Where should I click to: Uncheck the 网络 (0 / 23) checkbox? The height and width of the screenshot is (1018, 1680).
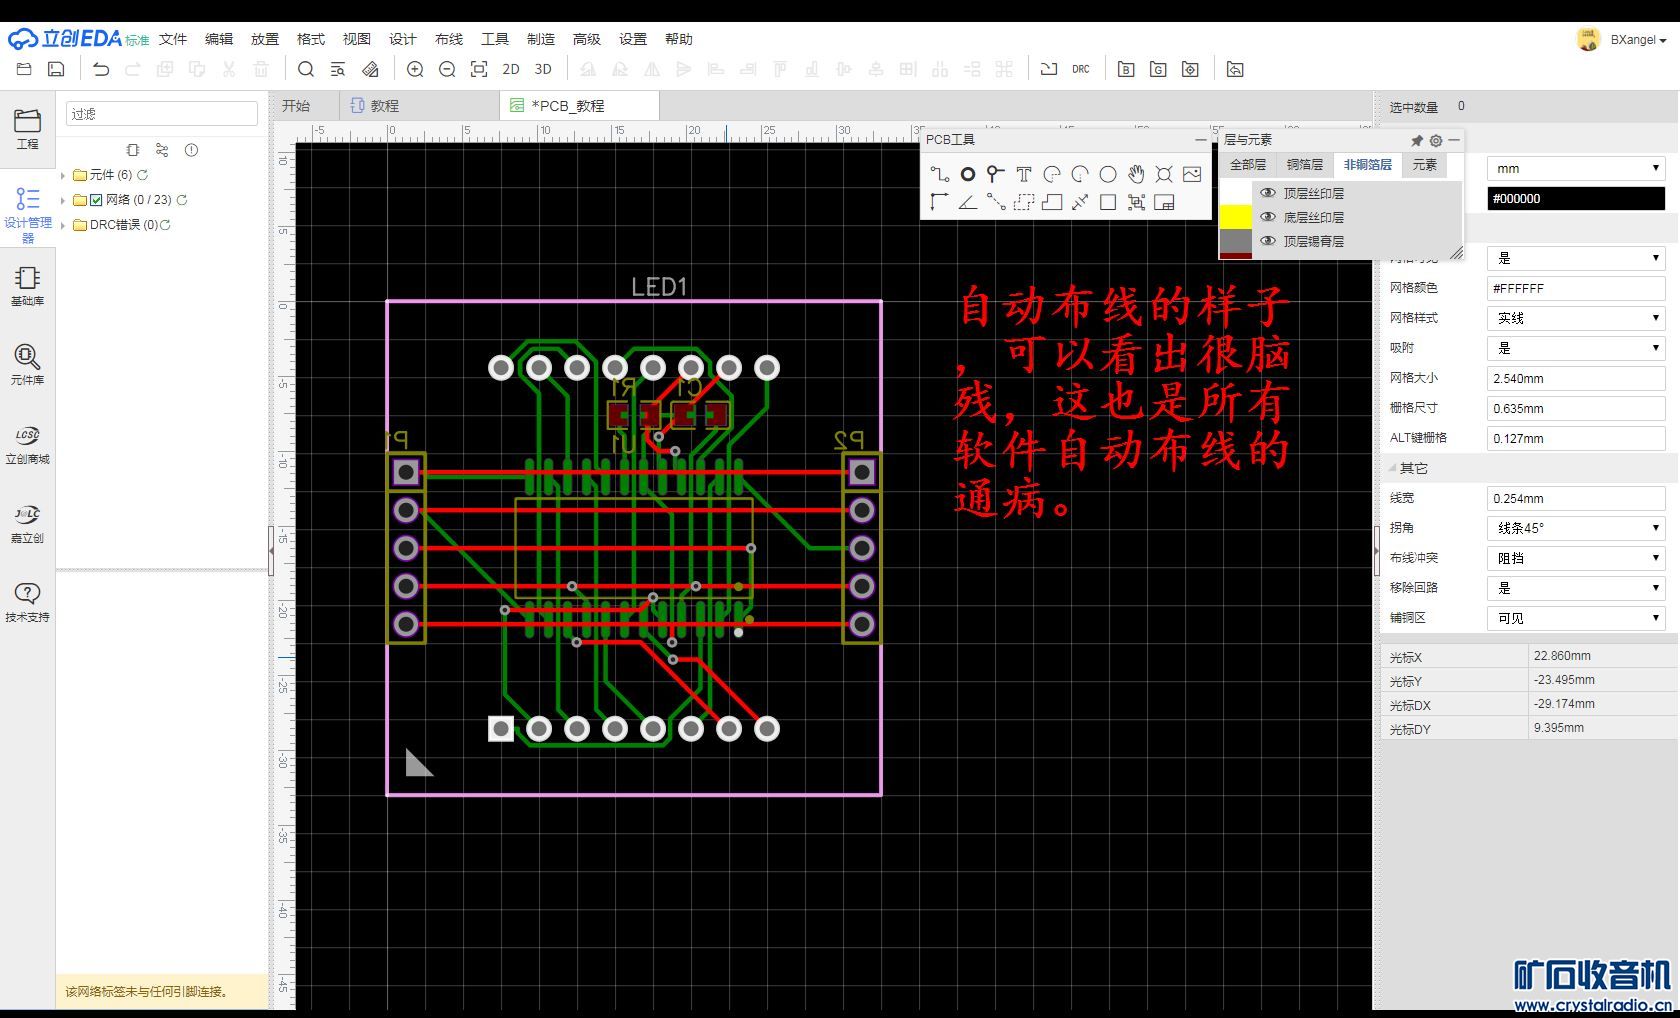[96, 200]
